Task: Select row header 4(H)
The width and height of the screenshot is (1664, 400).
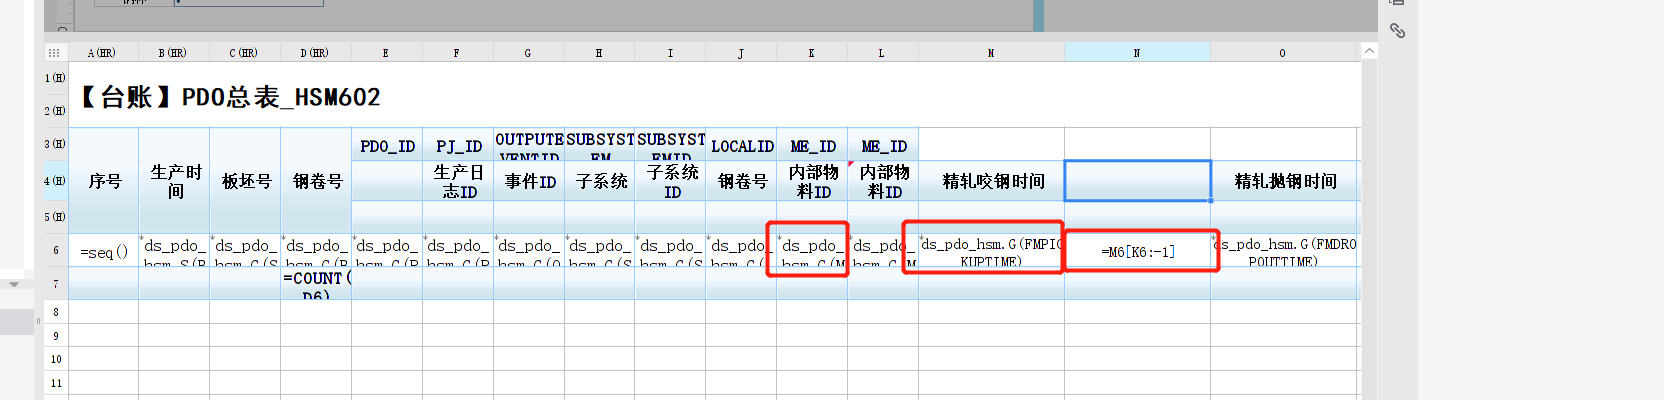Action: [x=55, y=181]
